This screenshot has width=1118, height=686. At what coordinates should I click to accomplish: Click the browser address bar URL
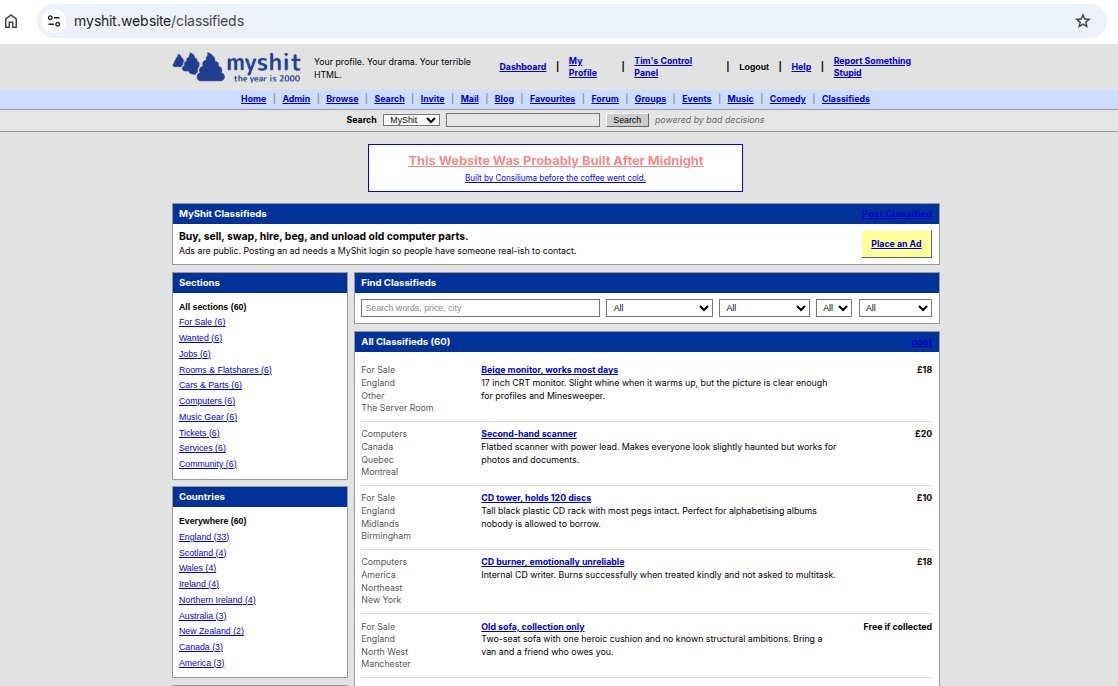159,21
